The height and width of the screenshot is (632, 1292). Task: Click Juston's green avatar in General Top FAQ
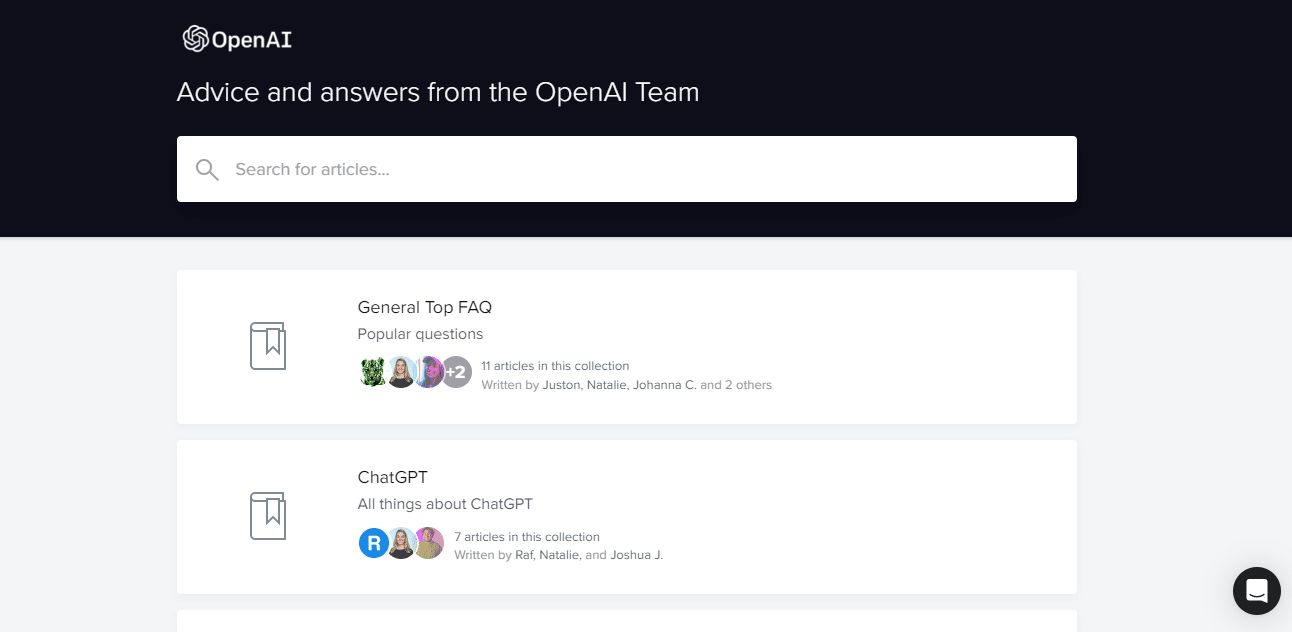point(373,372)
